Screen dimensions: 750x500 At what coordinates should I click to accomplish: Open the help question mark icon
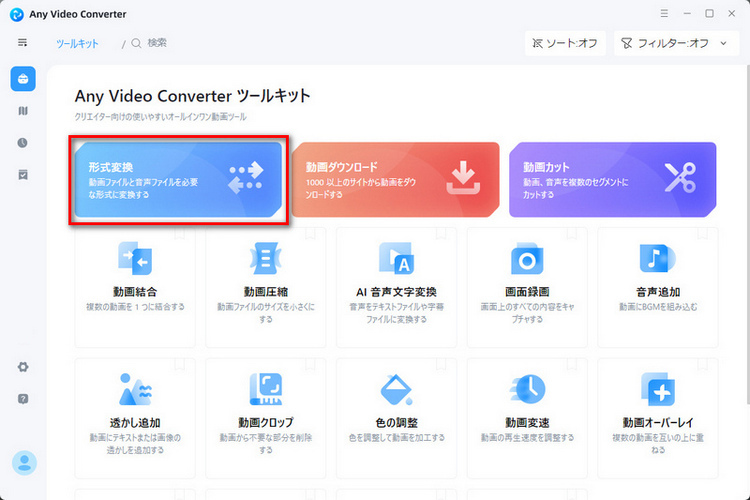pyautogui.click(x=23, y=399)
